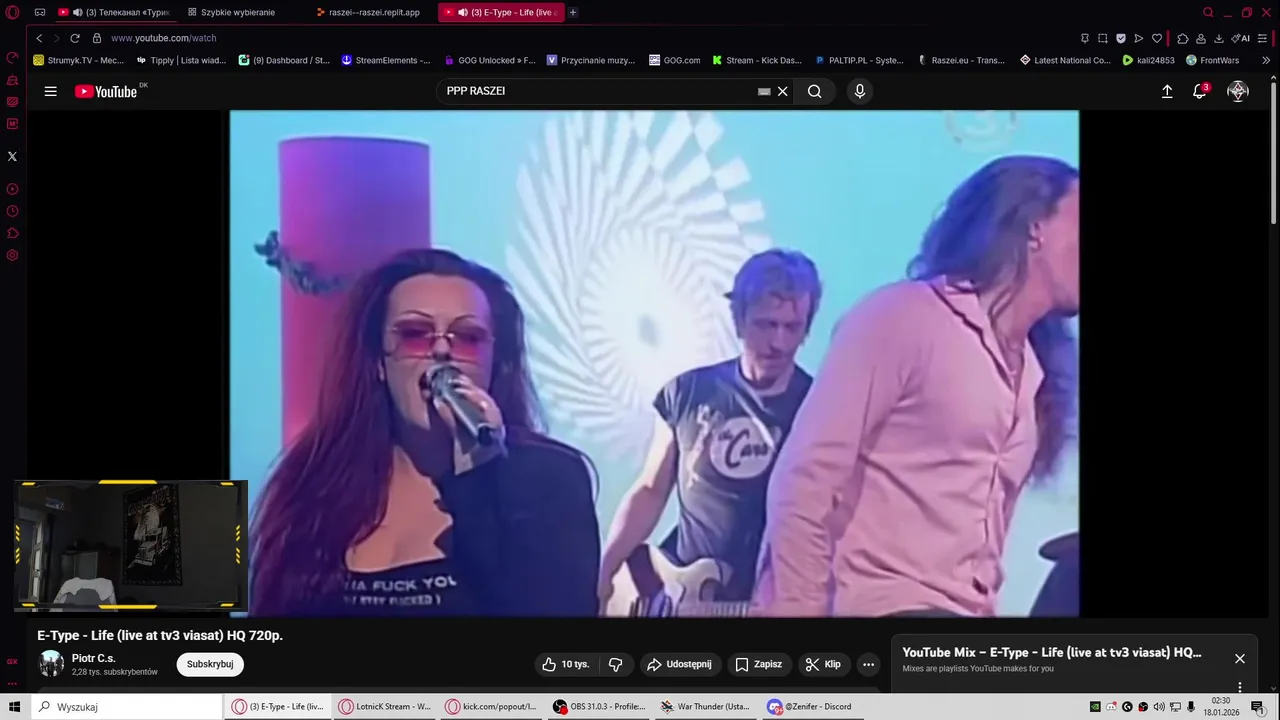Click the Wyszukaj taskbar search box
This screenshot has width=1280, height=720.
point(127,706)
